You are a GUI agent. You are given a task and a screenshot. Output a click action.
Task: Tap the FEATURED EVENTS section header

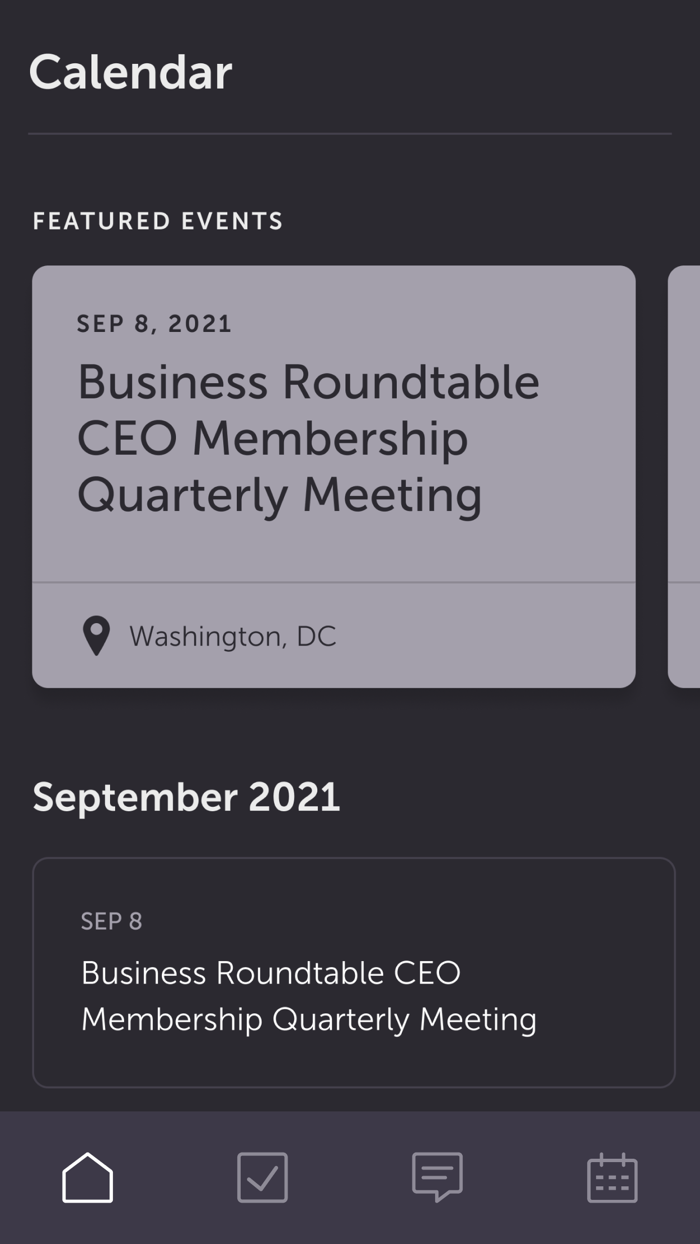(x=157, y=221)
